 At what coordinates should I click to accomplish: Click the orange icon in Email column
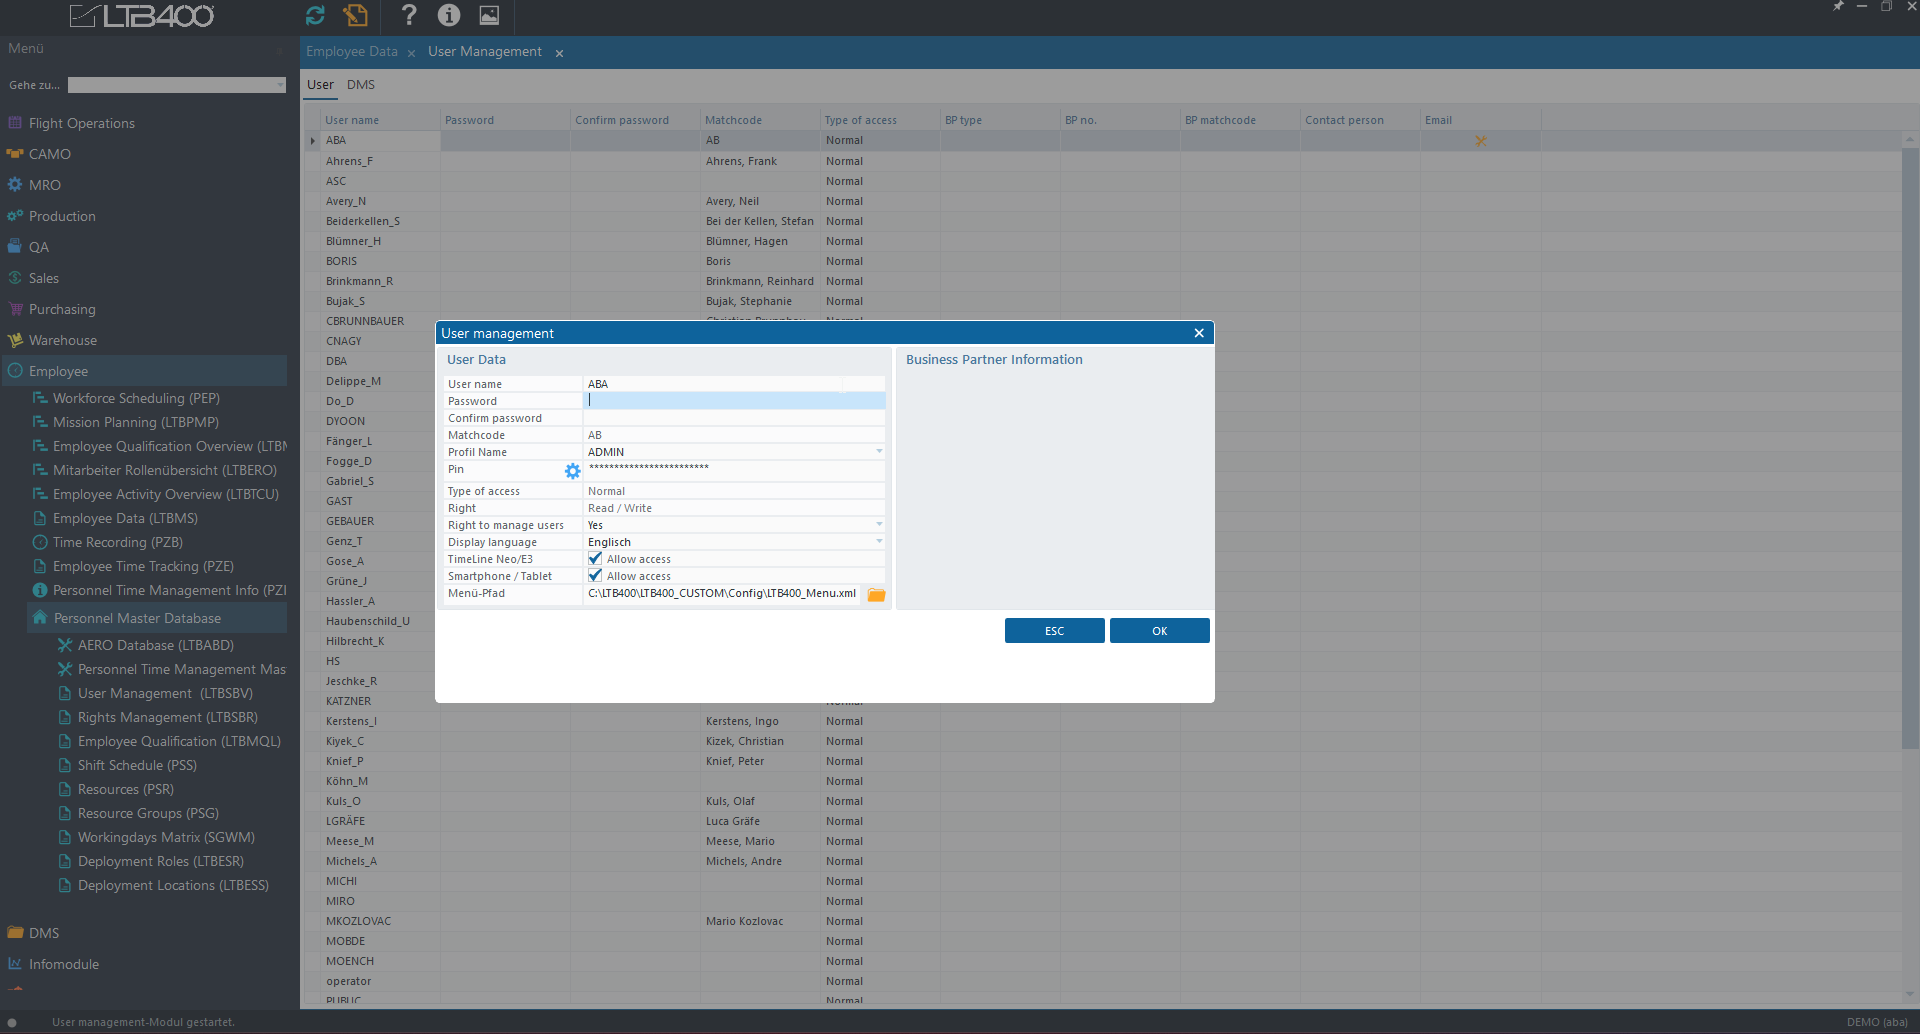coord(1480,141)
